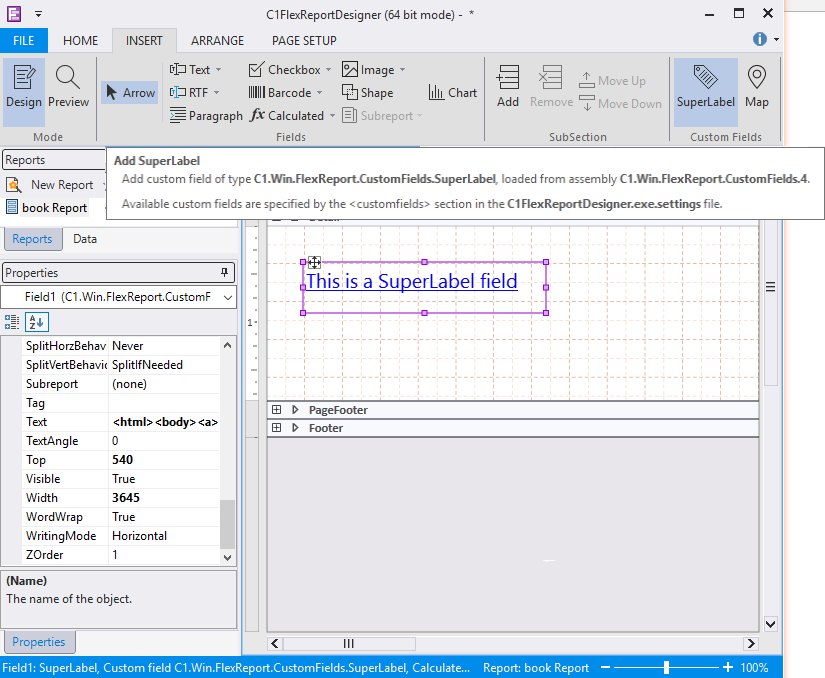
Task: Edit the Top property value 540
Action: click(x=164, y=460)
